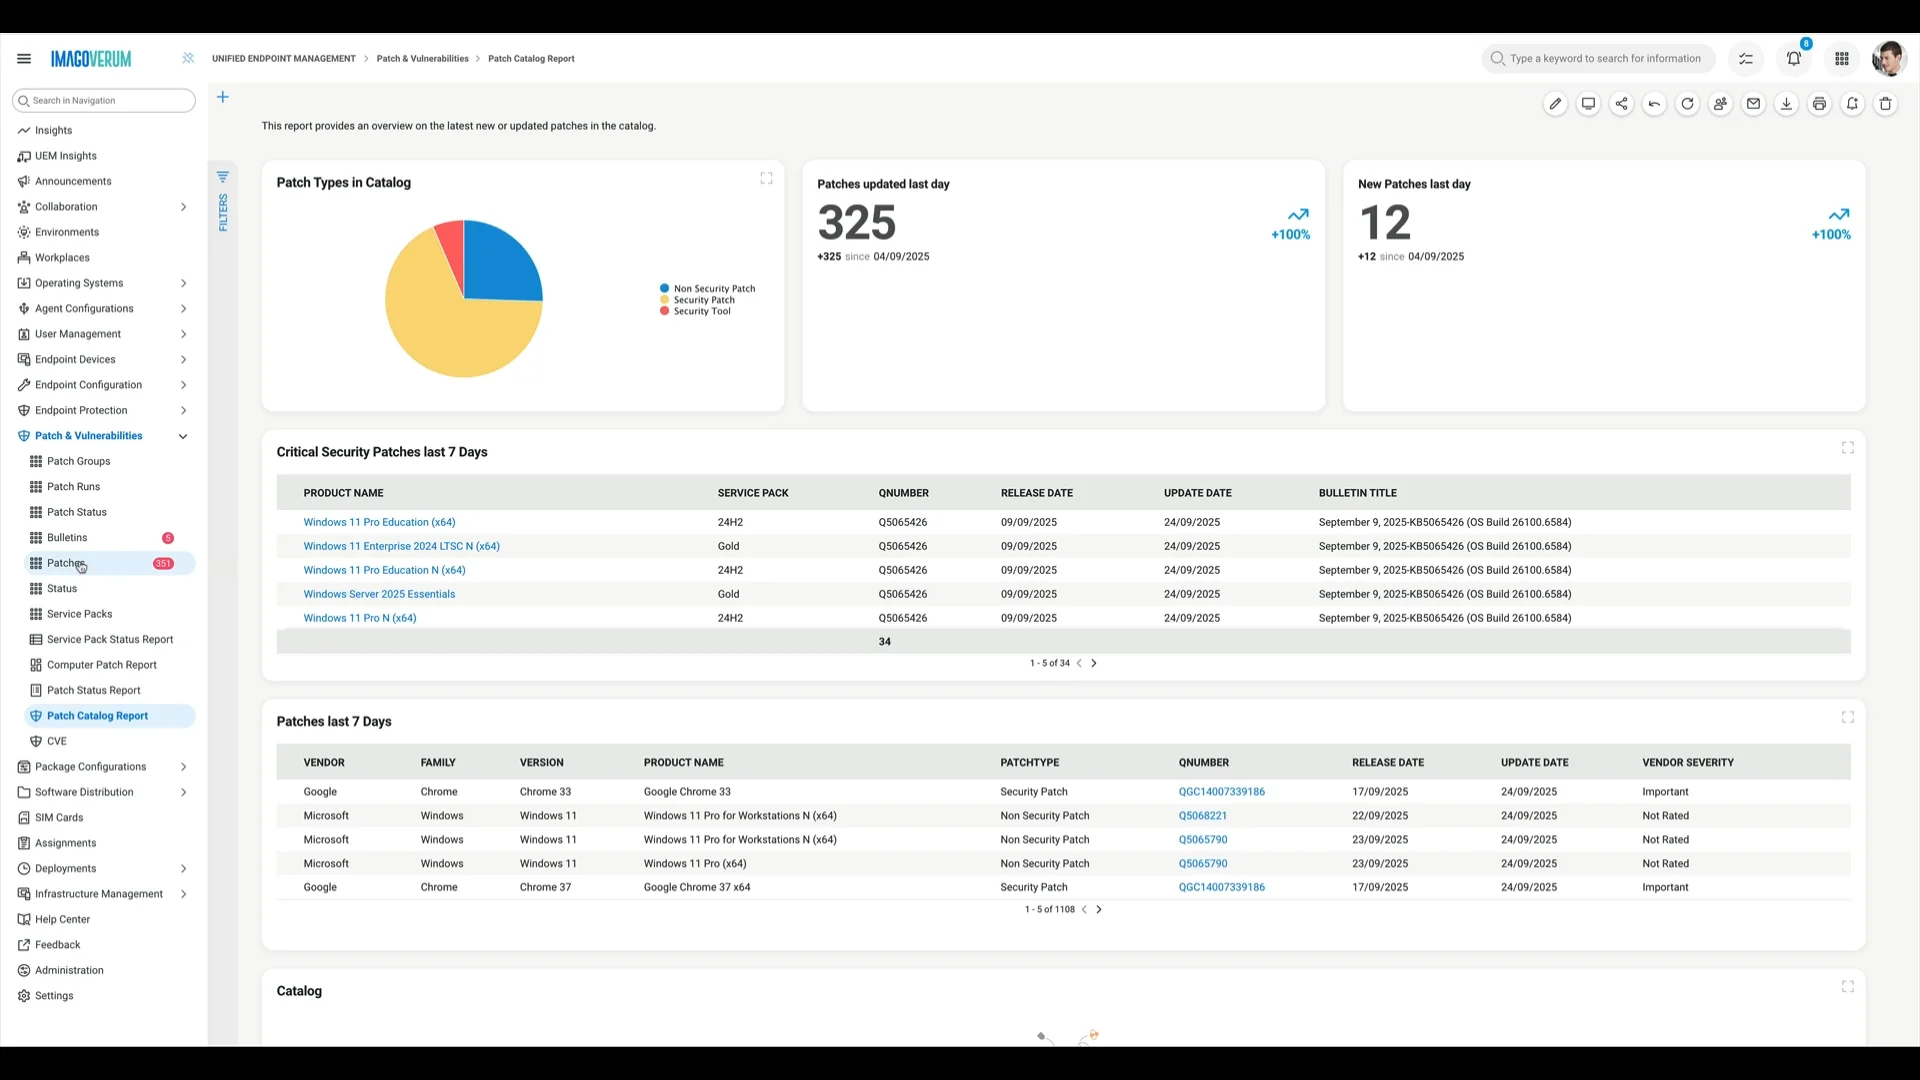This screenshot has height=1080, width=1920.
Task: Open the user permissions people icon
Action: tap(1720, 104)
